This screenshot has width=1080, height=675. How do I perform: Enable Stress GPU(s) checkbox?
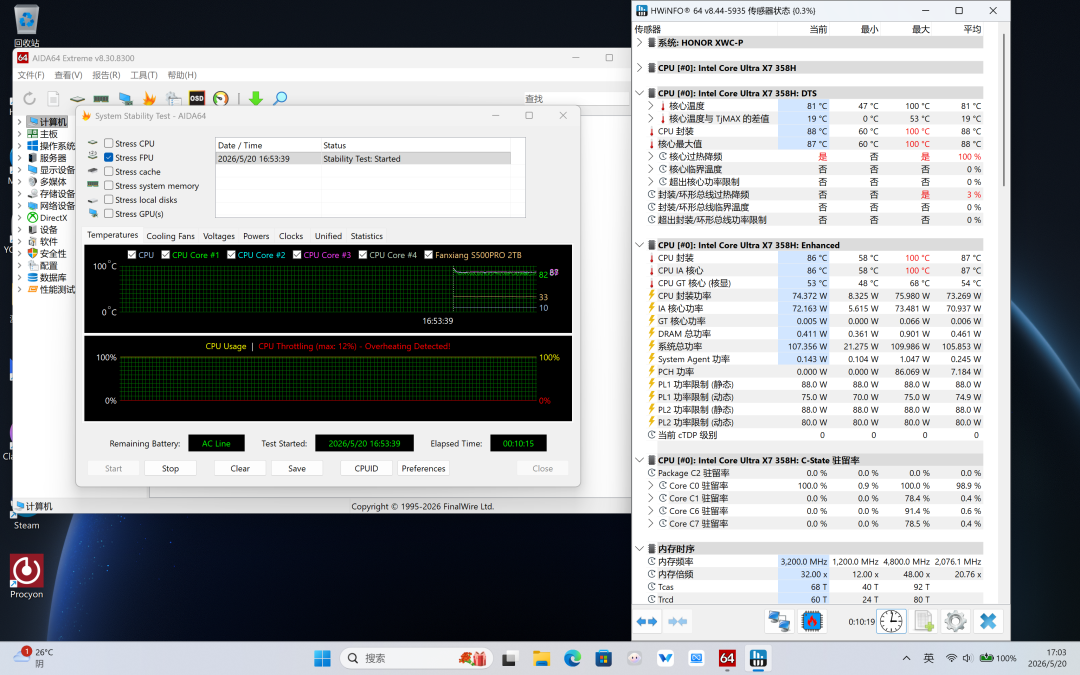(x=109, y=214)
